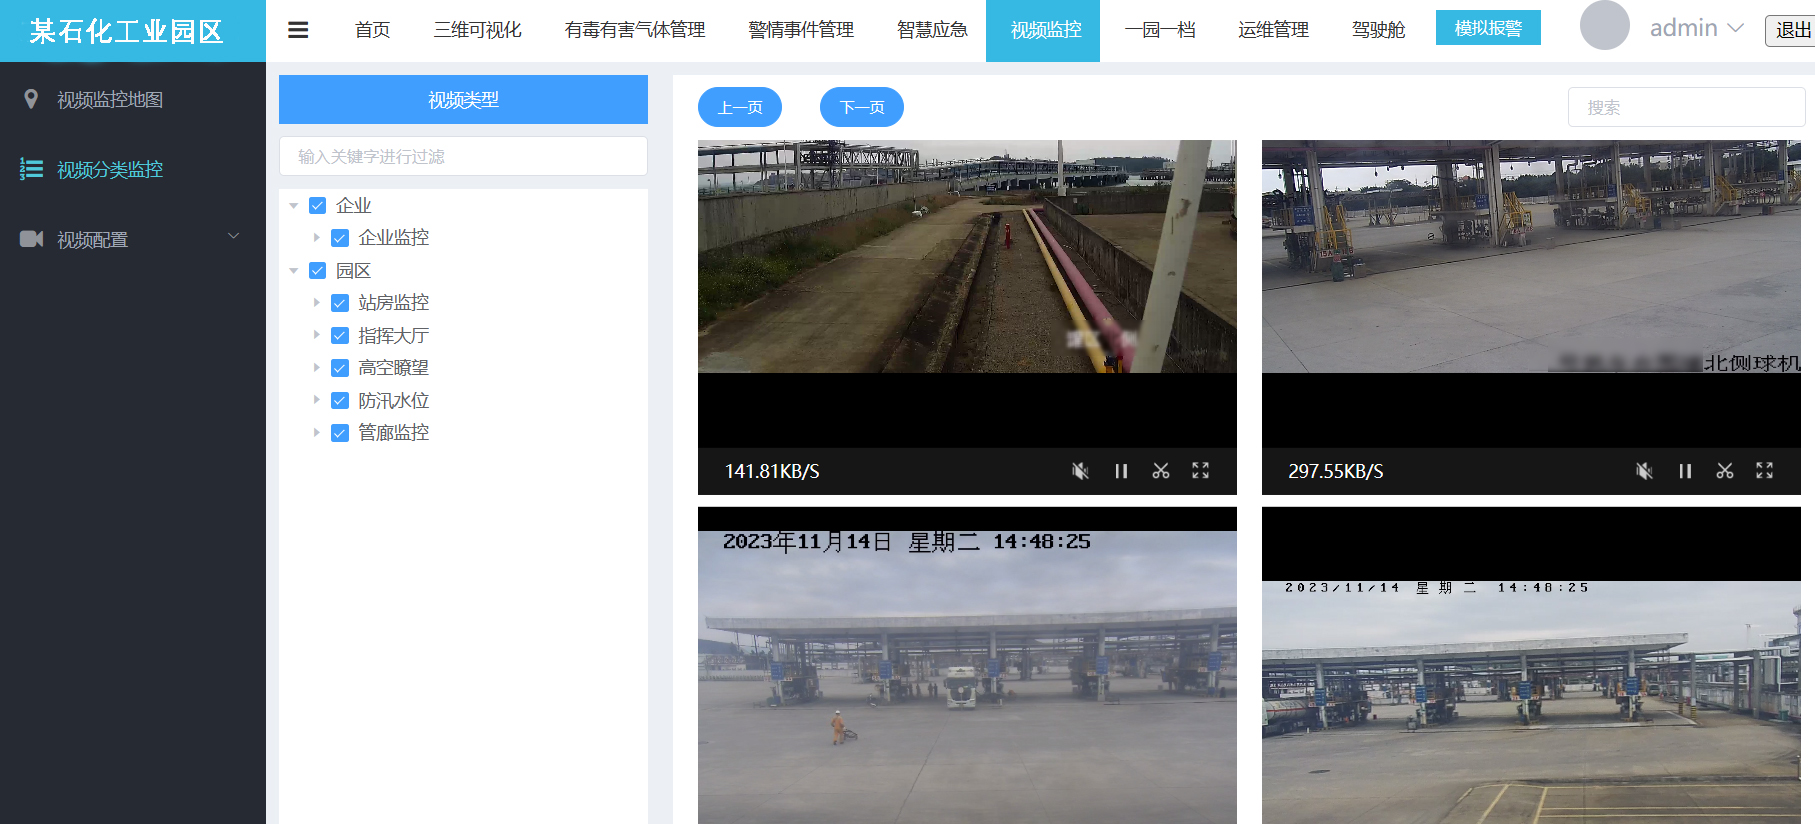1815x824 pixels.
Task: Click the 下一页 button
Action: click(x=861, y=107)
